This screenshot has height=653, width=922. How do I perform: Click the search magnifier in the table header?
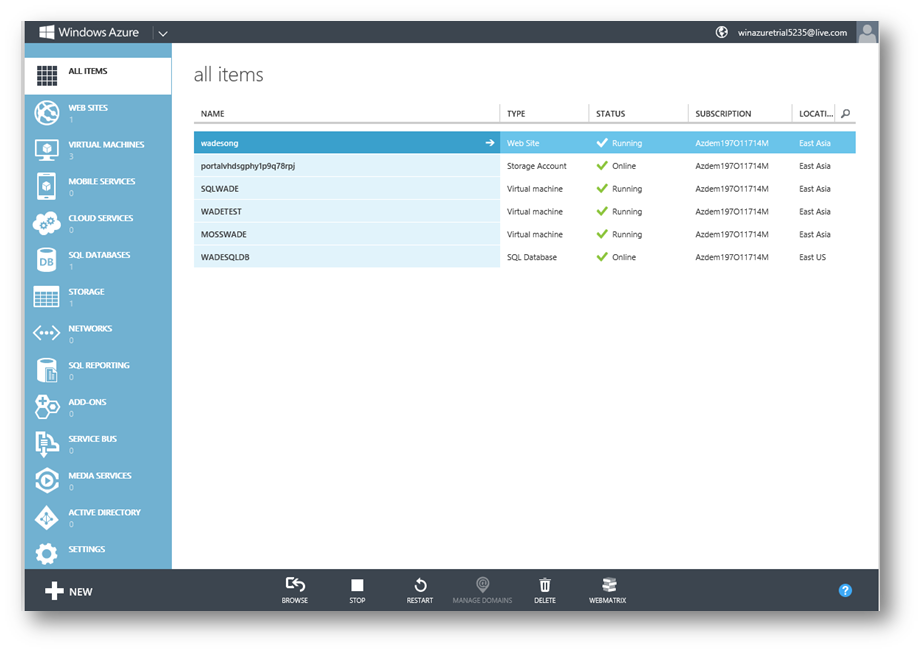tap(846, 113)
